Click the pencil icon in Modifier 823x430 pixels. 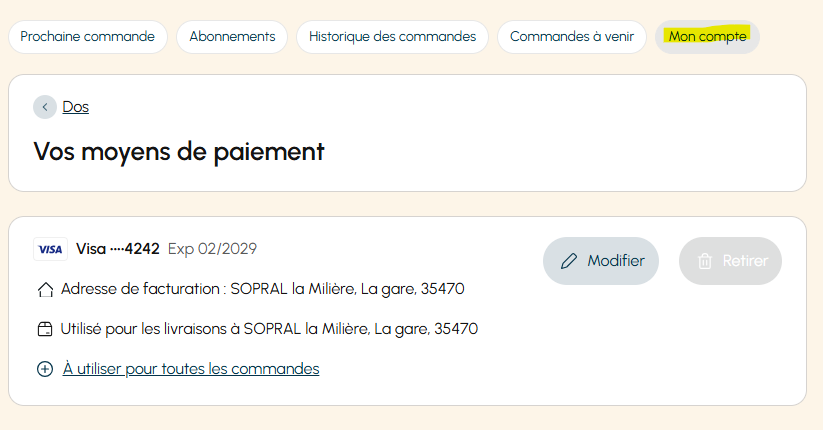(x=569, y=261)
